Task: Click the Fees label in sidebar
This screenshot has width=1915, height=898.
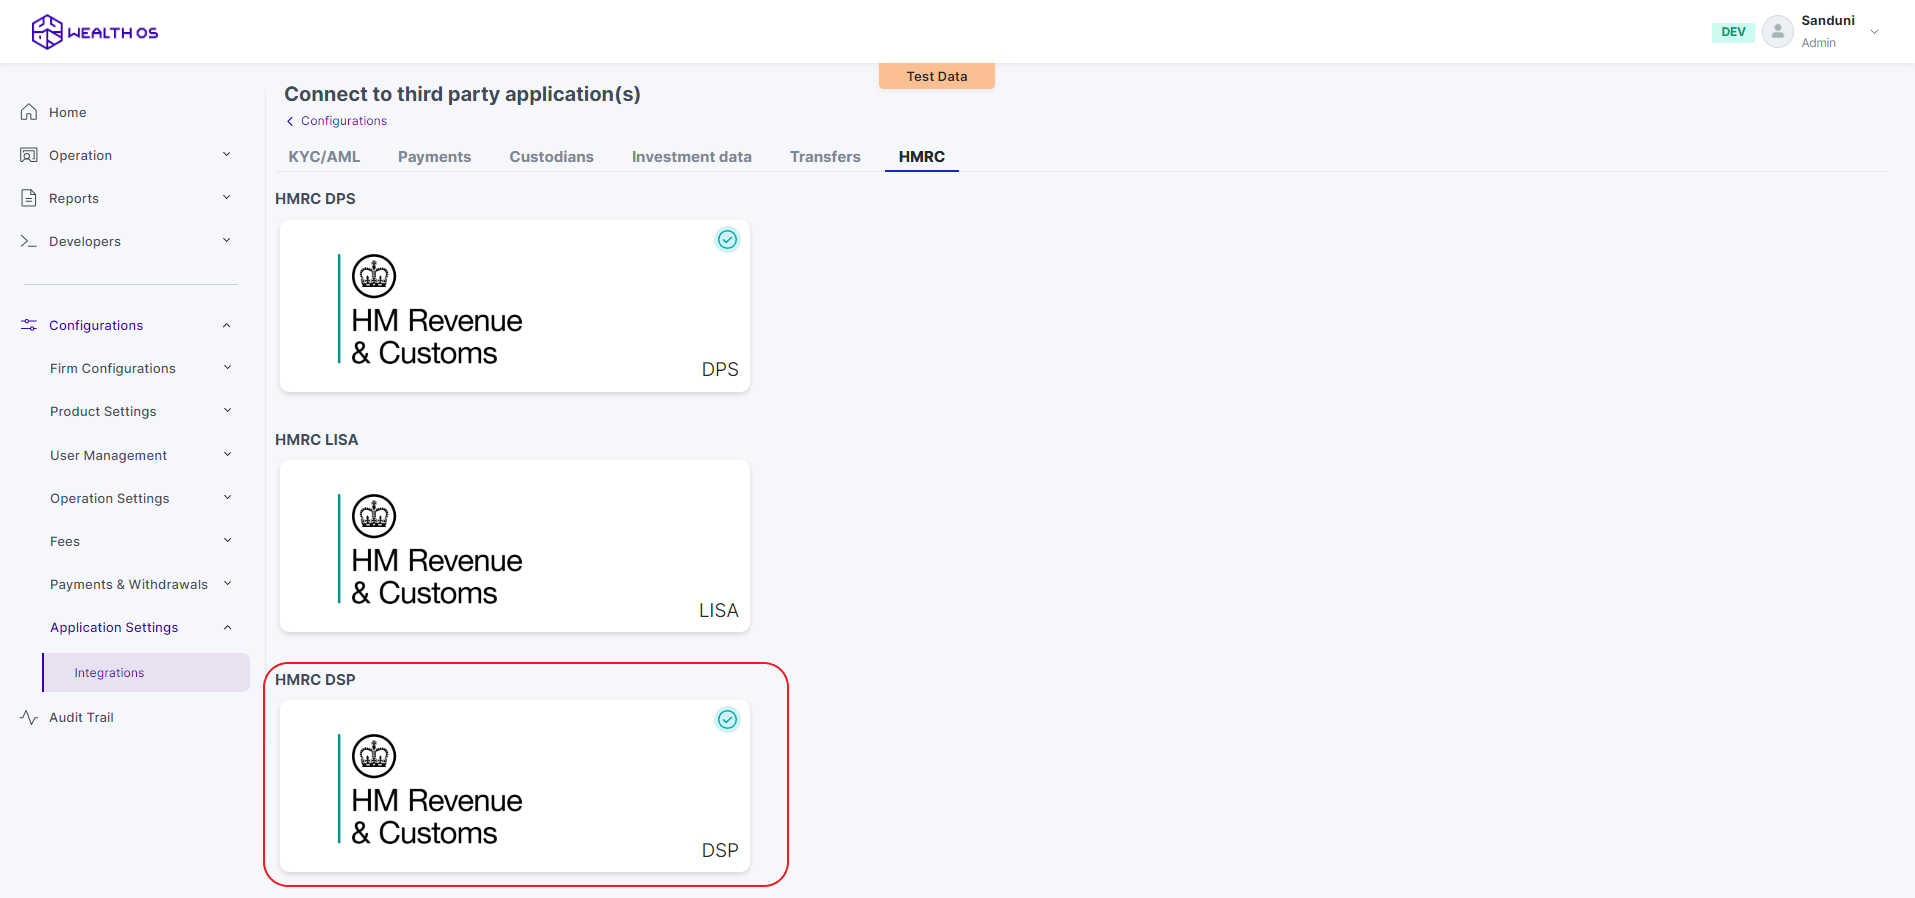Action: coord(65,541)
